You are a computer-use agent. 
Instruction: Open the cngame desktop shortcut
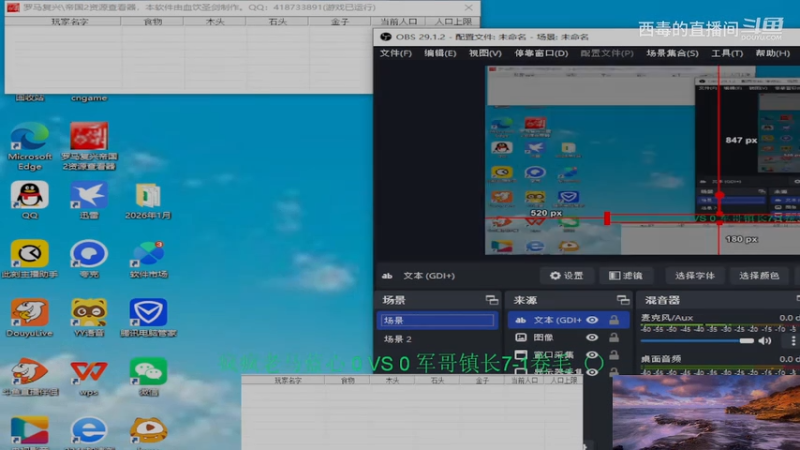point(89,98)
